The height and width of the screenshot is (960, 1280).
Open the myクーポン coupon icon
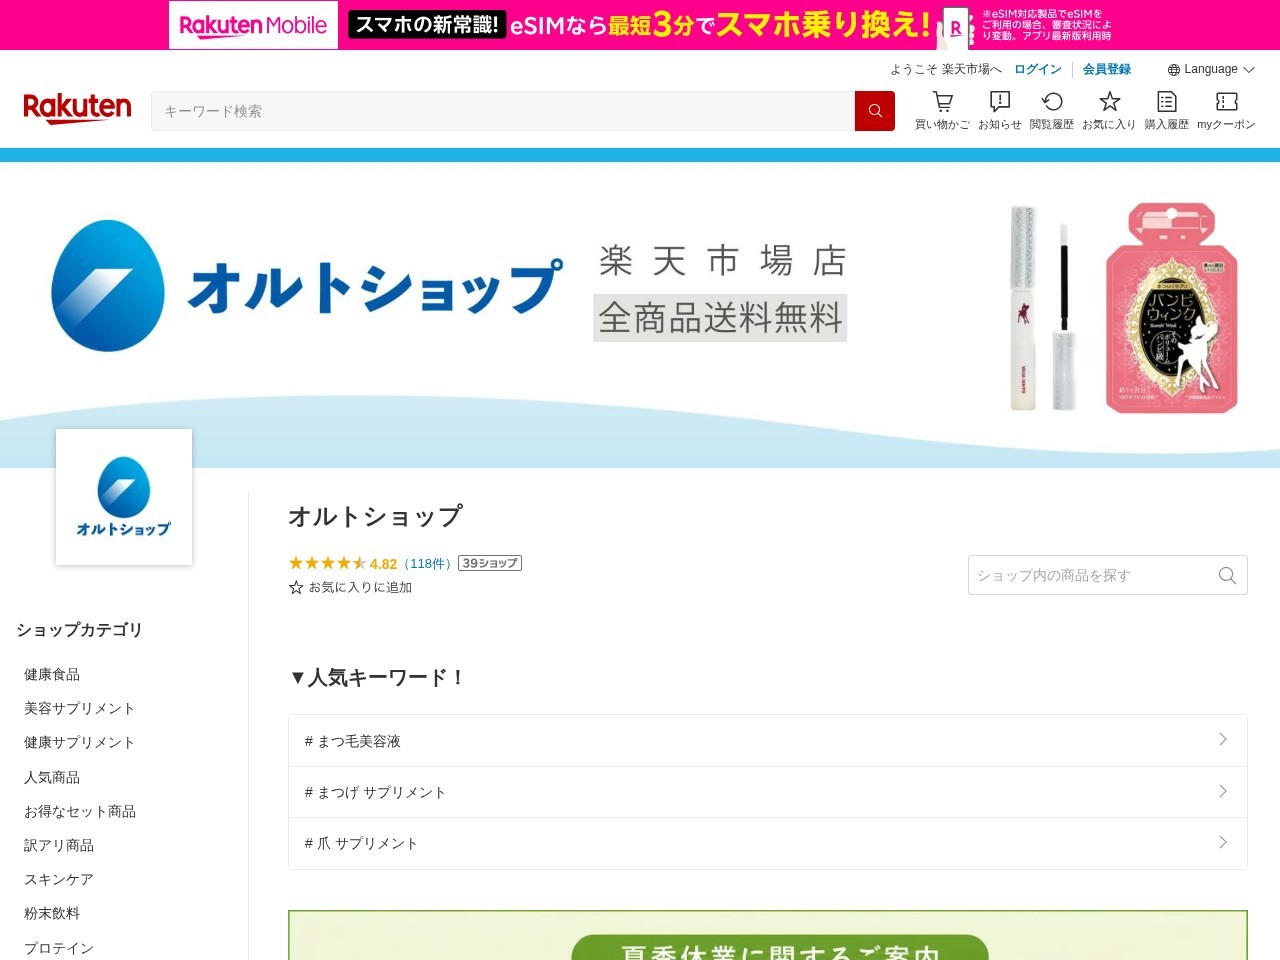pos(1226,102)
